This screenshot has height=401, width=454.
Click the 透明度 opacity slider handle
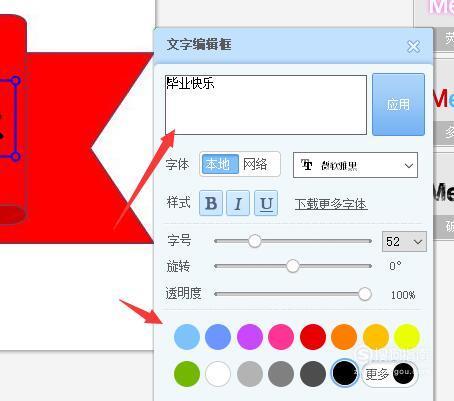click(365, 294)
